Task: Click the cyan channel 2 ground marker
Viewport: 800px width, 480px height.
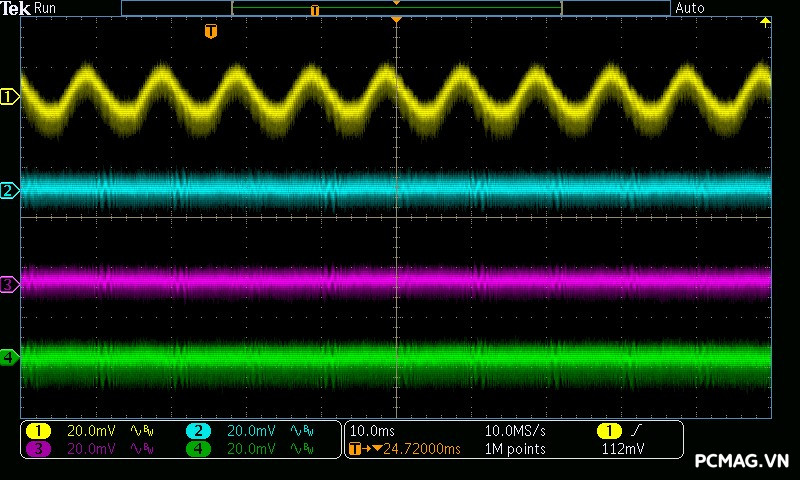Action: click(9, 190)
